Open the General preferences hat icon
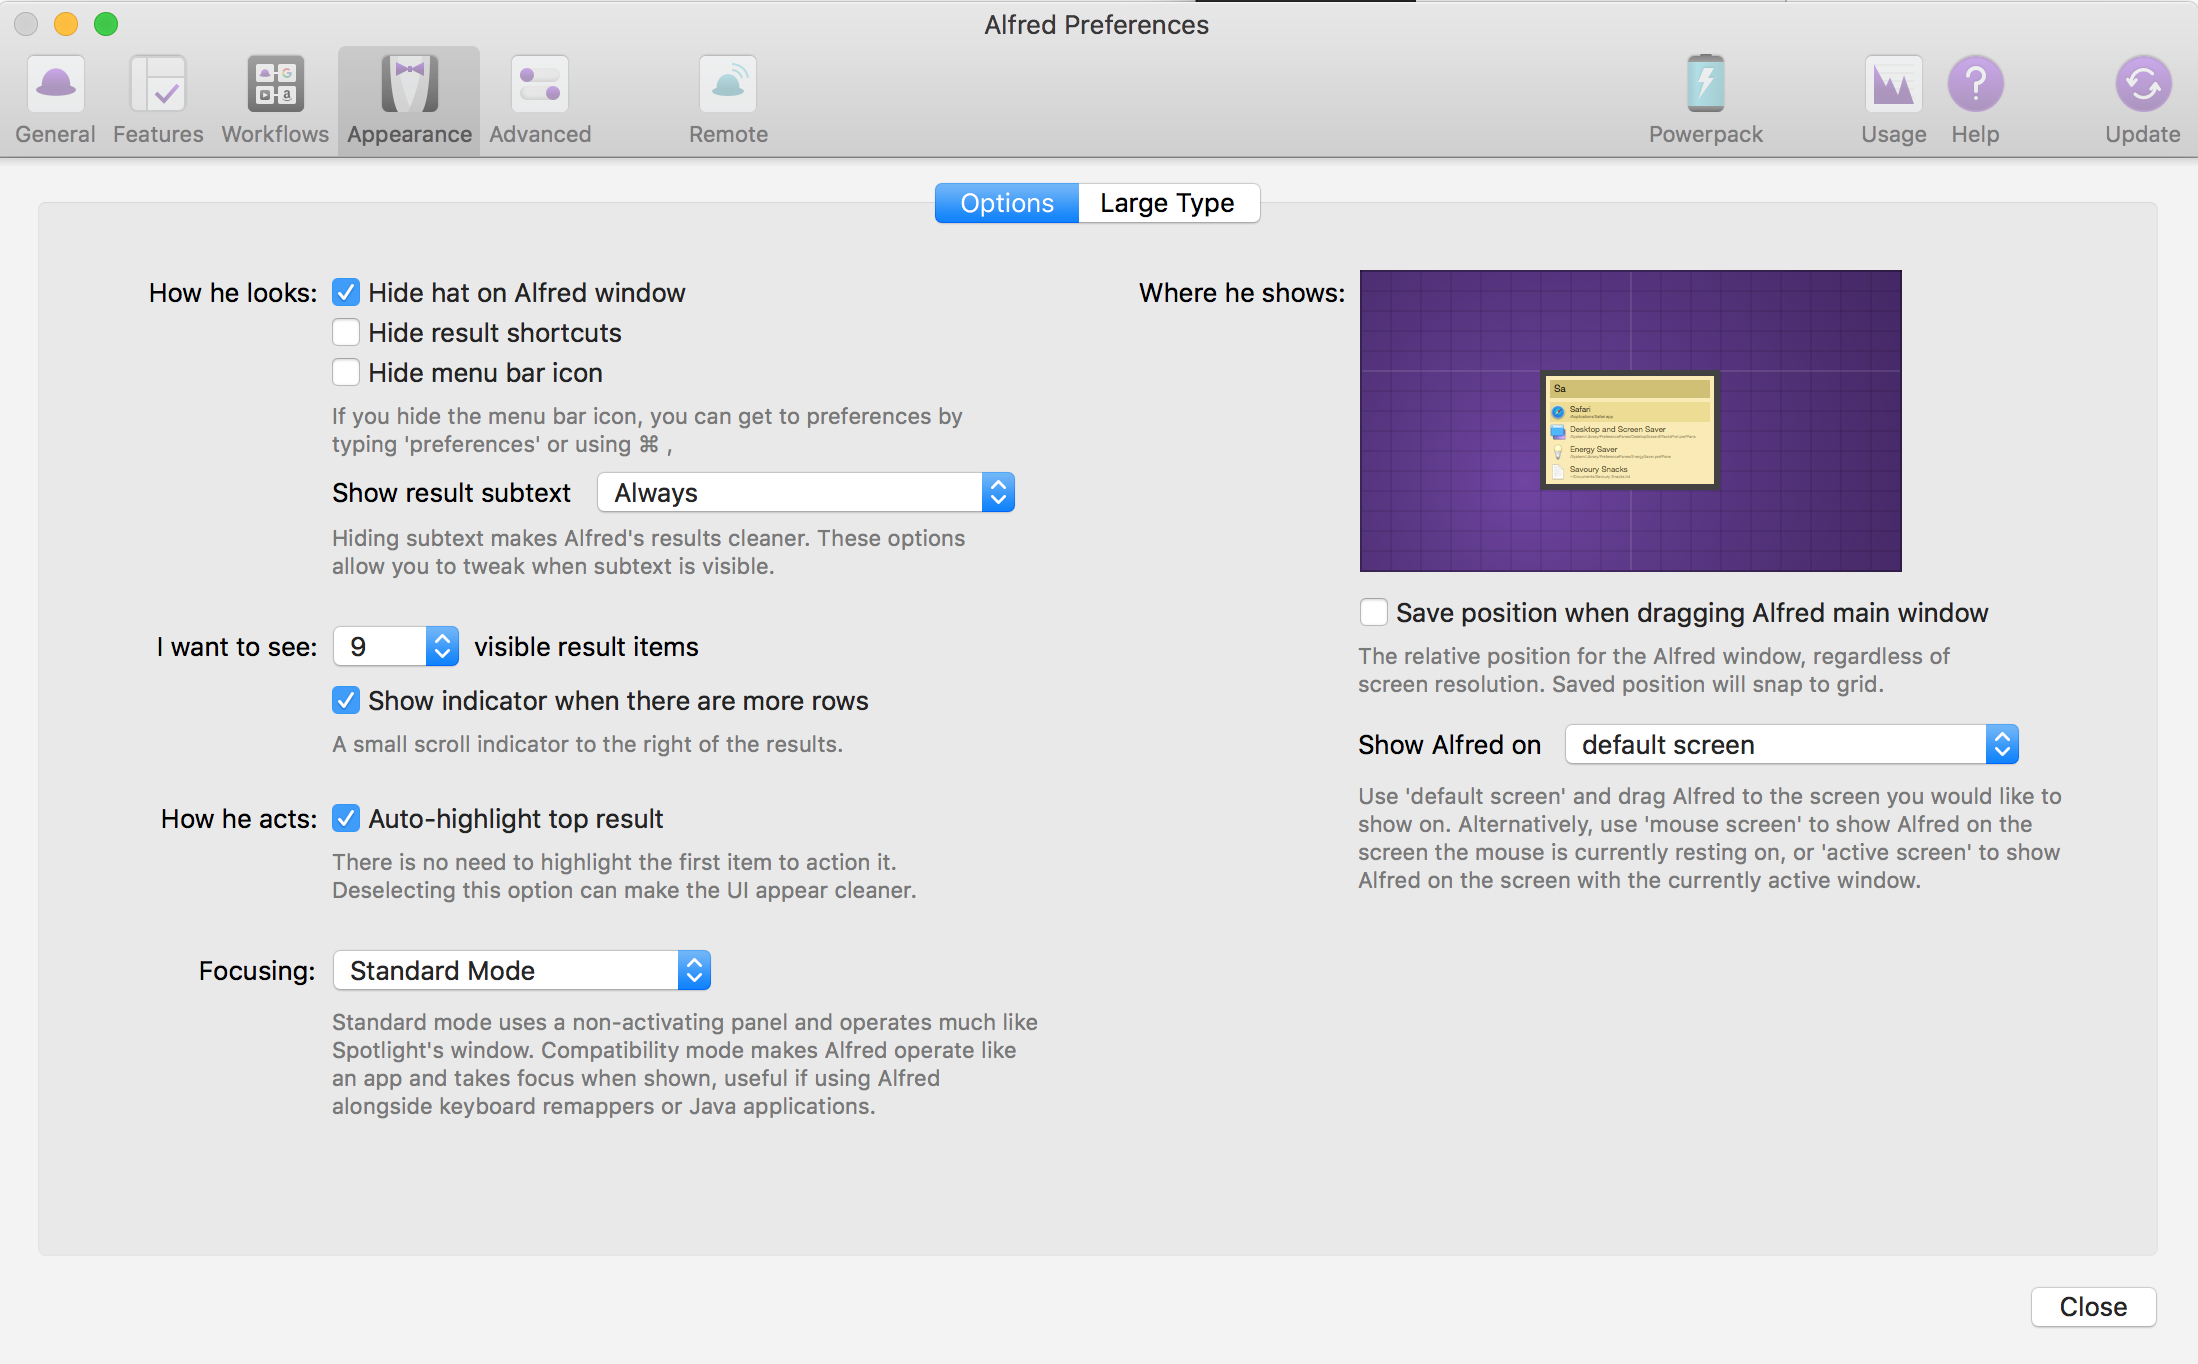 pos(56,85)
